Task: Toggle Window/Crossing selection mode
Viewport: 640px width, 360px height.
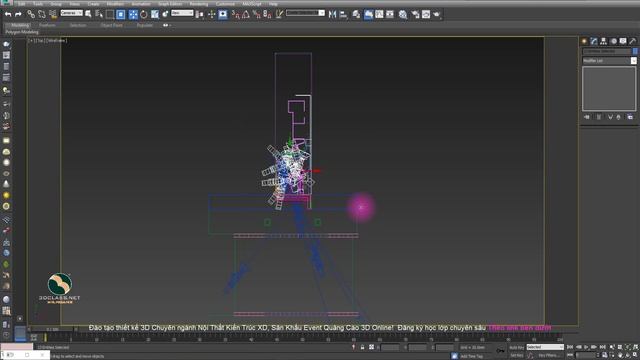Action: 121,14
